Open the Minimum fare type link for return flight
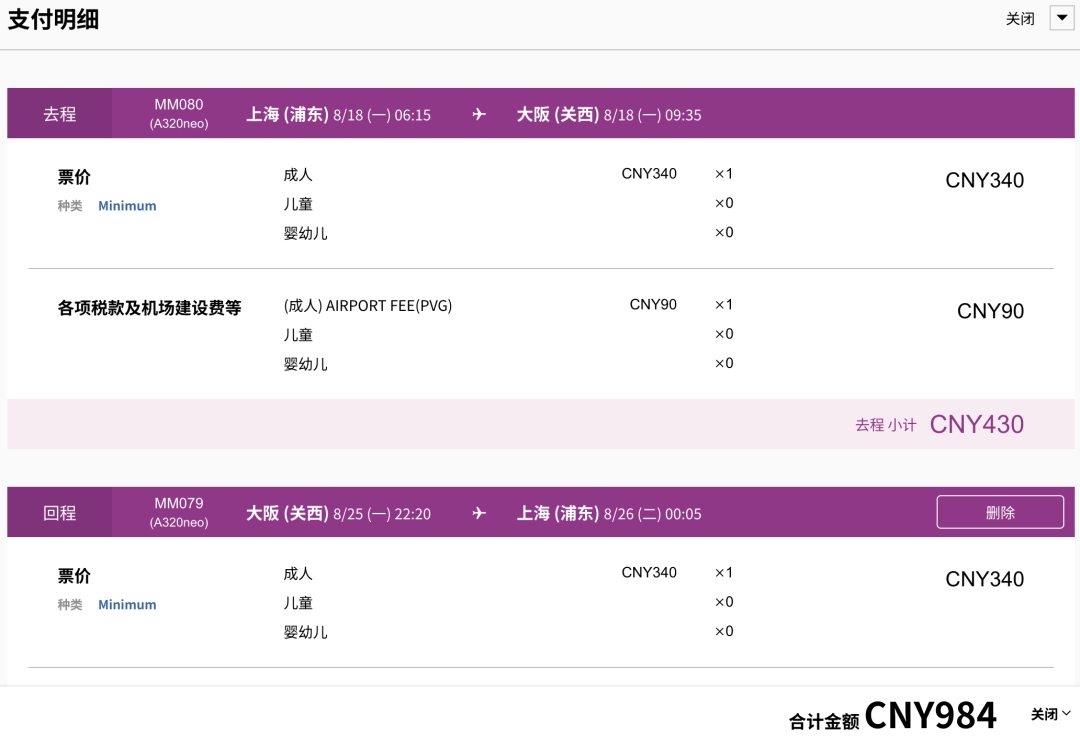Viewport: 1080px width, 736px height. pos(127,604)
